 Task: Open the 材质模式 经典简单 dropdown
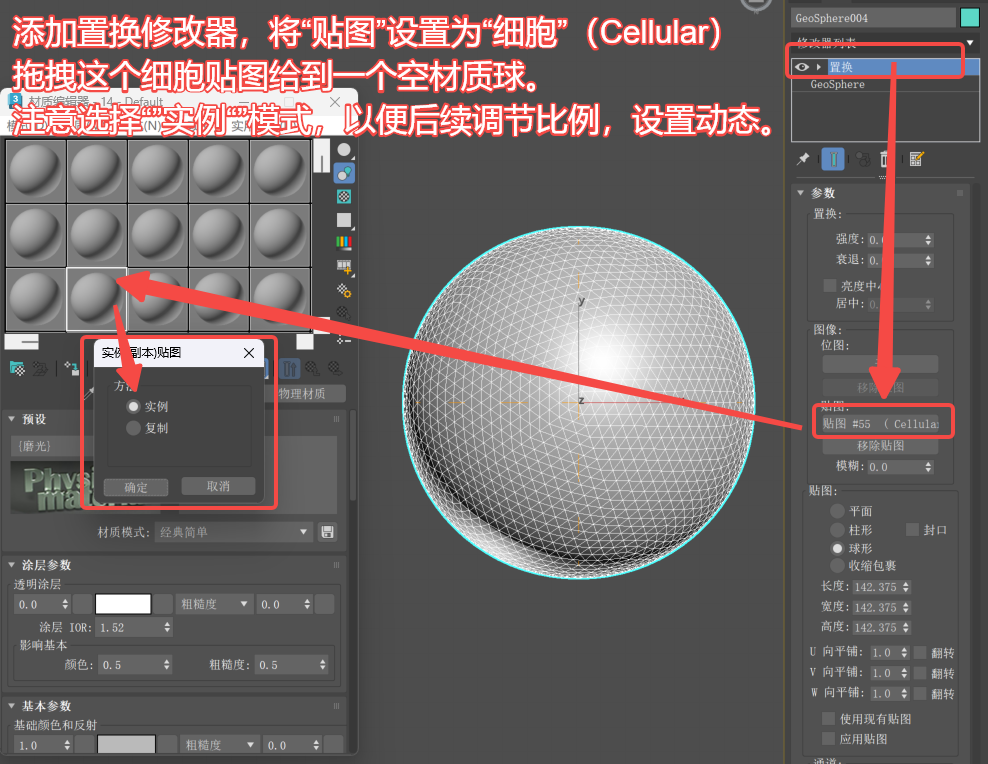[x=235, y=532]
